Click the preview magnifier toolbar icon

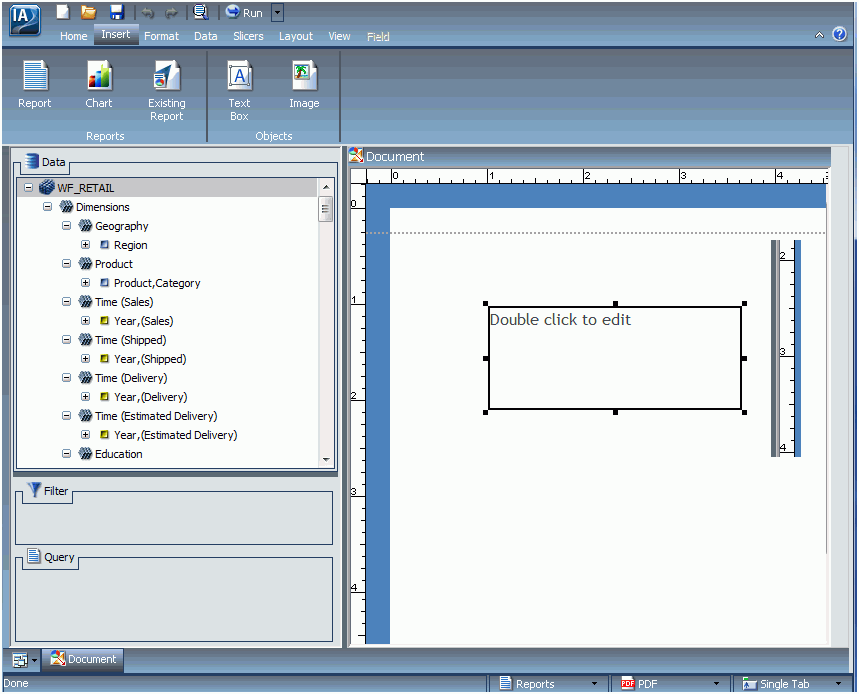point(201,12)
